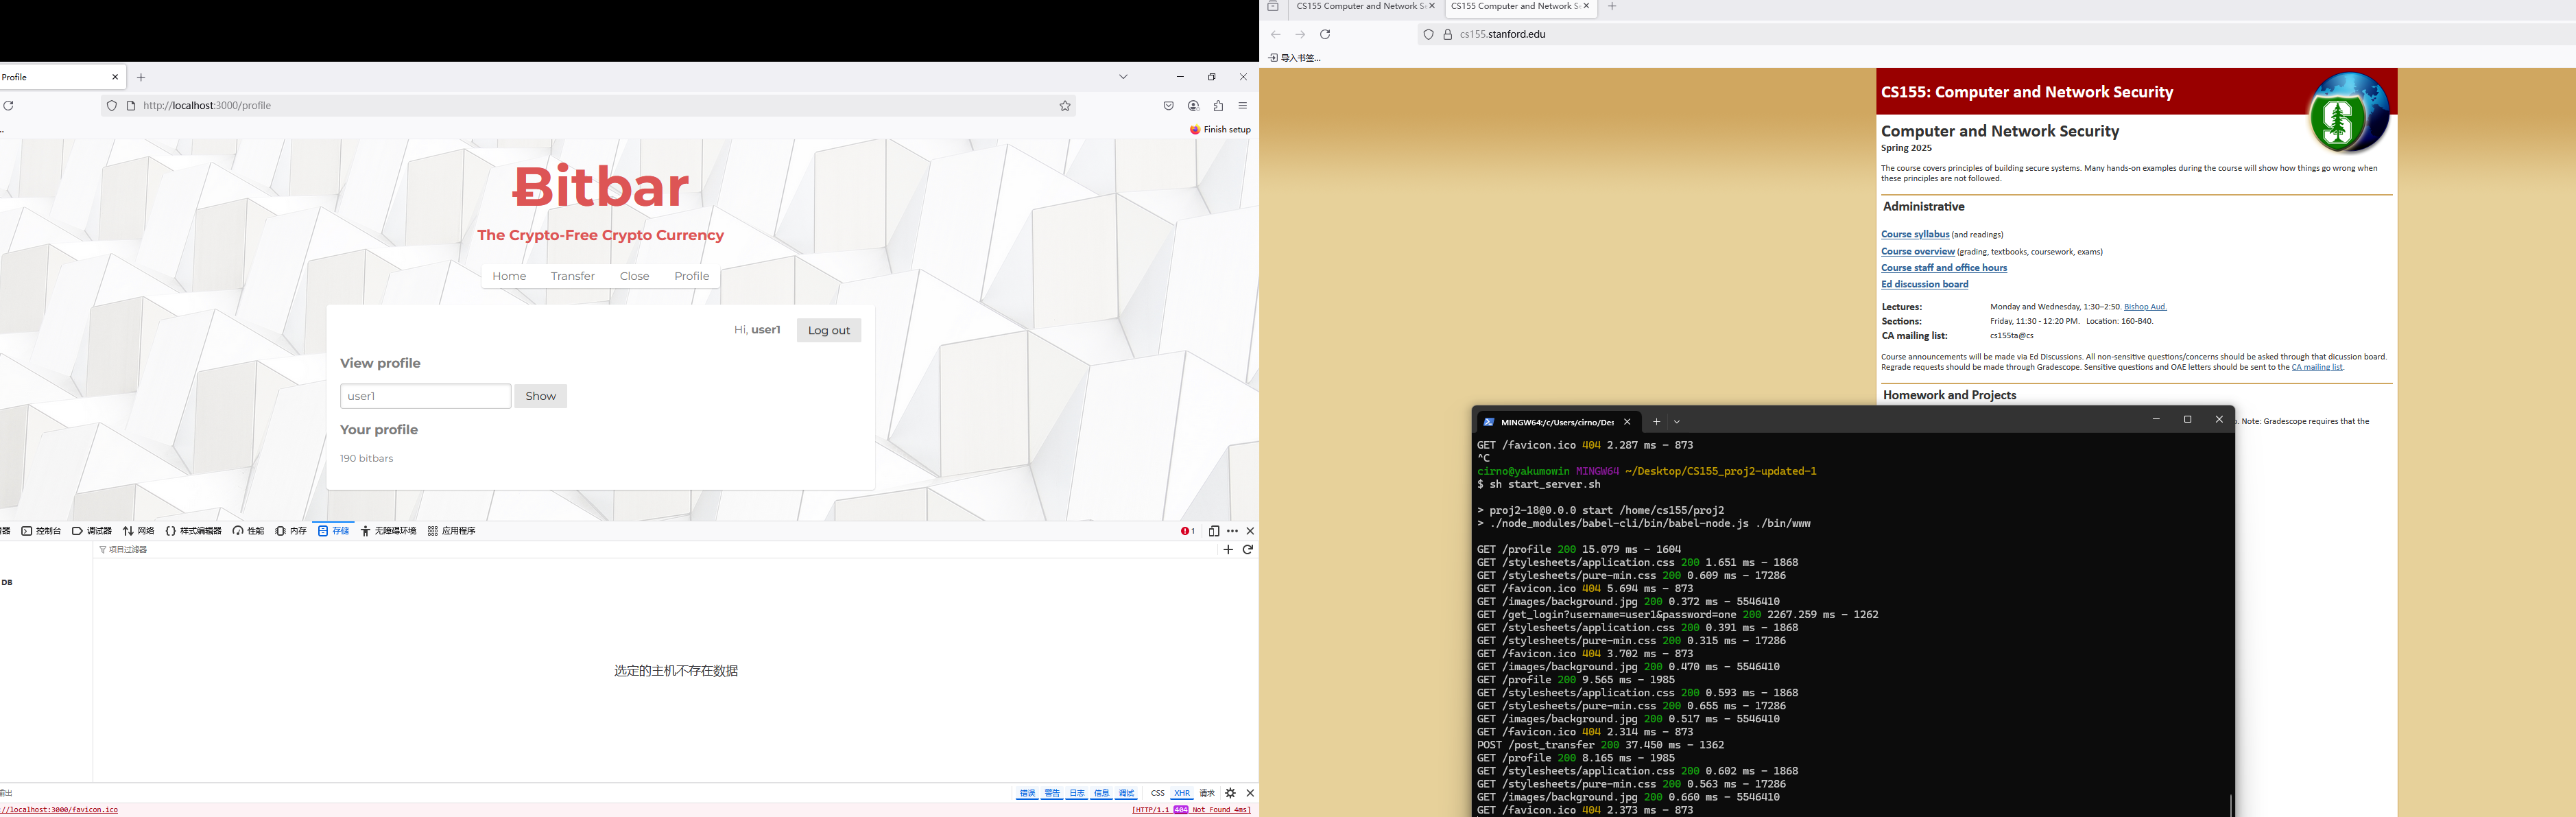The width and height of the screenshot is (2576, 817).
Task: Toggle the 请求 requests console filter
Action: pyautogui.click(x=1207, y=793)
